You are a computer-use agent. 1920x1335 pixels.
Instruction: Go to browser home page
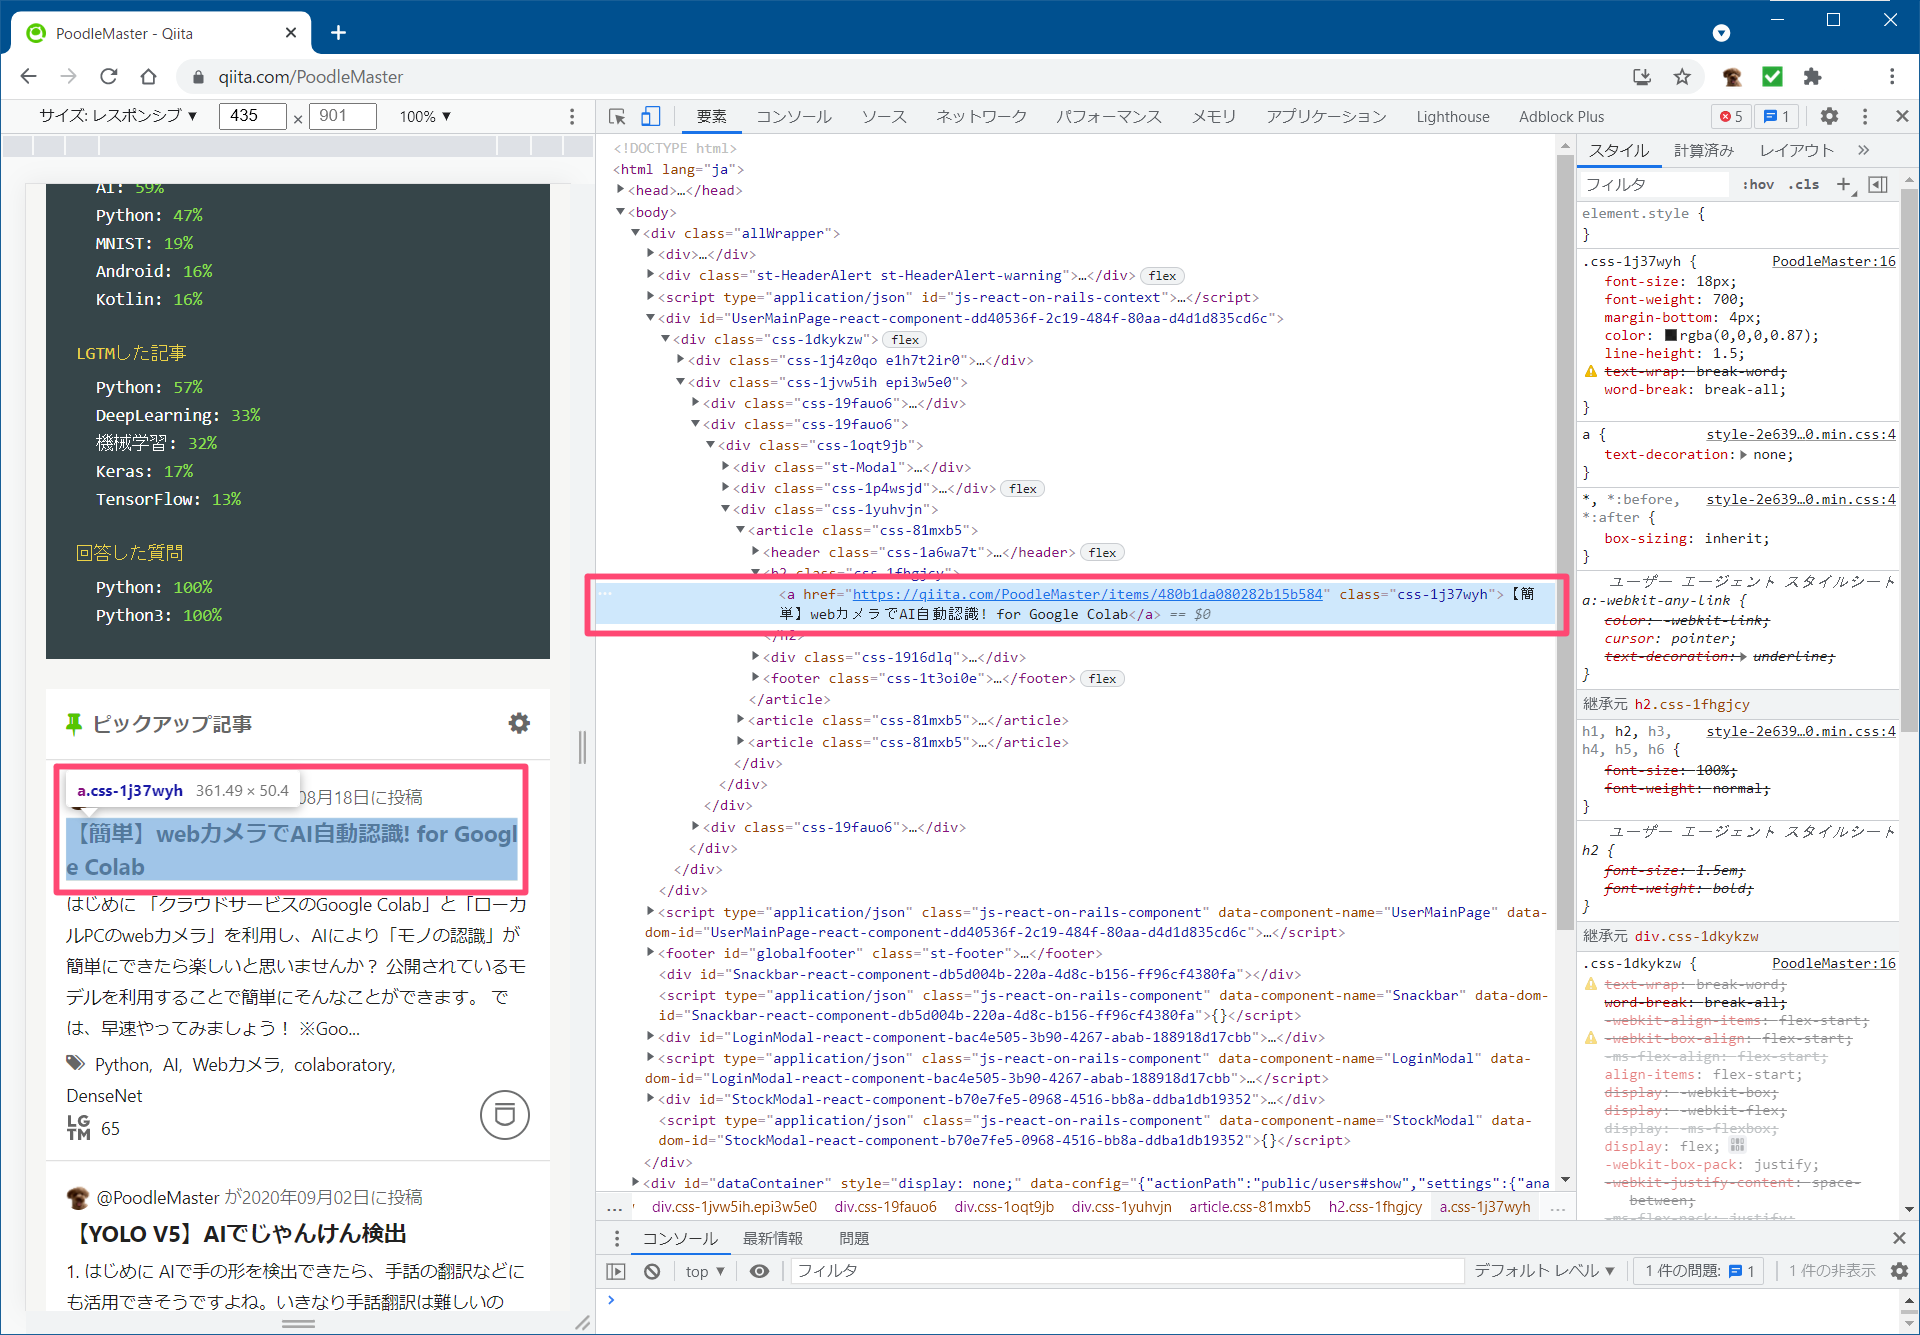pyautogui.click(x=148, y=77)
